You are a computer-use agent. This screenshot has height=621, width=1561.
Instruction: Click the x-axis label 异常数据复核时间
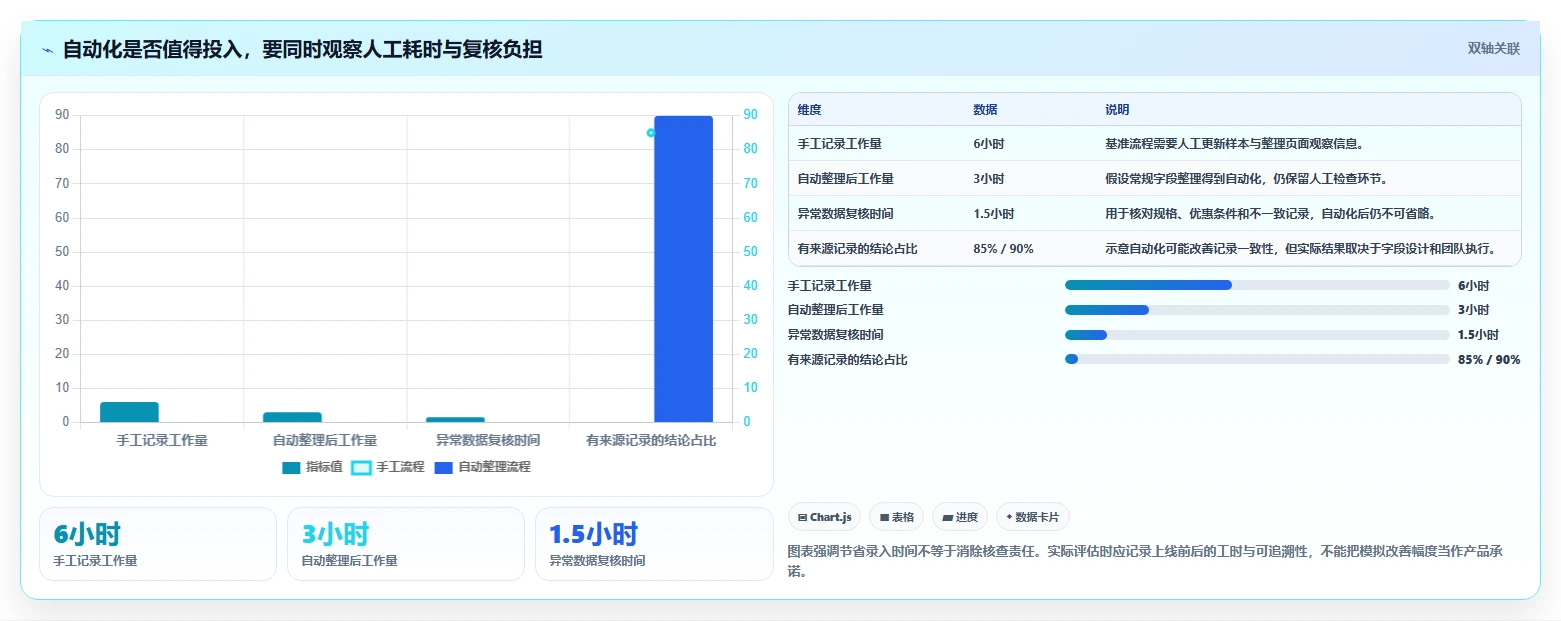coord(488,440)
